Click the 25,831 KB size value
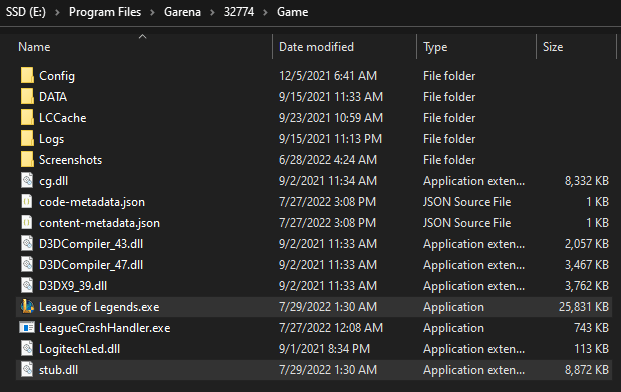The image size is (621, 392). pos(584,307)
